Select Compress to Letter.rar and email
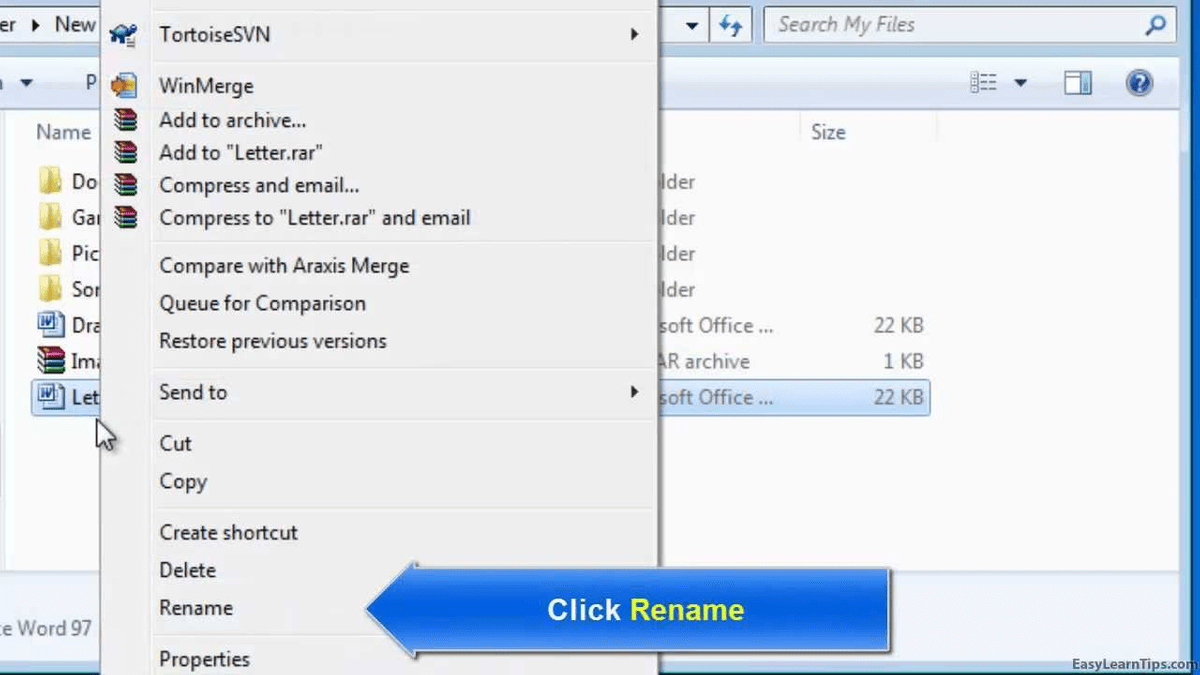1200x675 pixels. click(x=314, y=217)
